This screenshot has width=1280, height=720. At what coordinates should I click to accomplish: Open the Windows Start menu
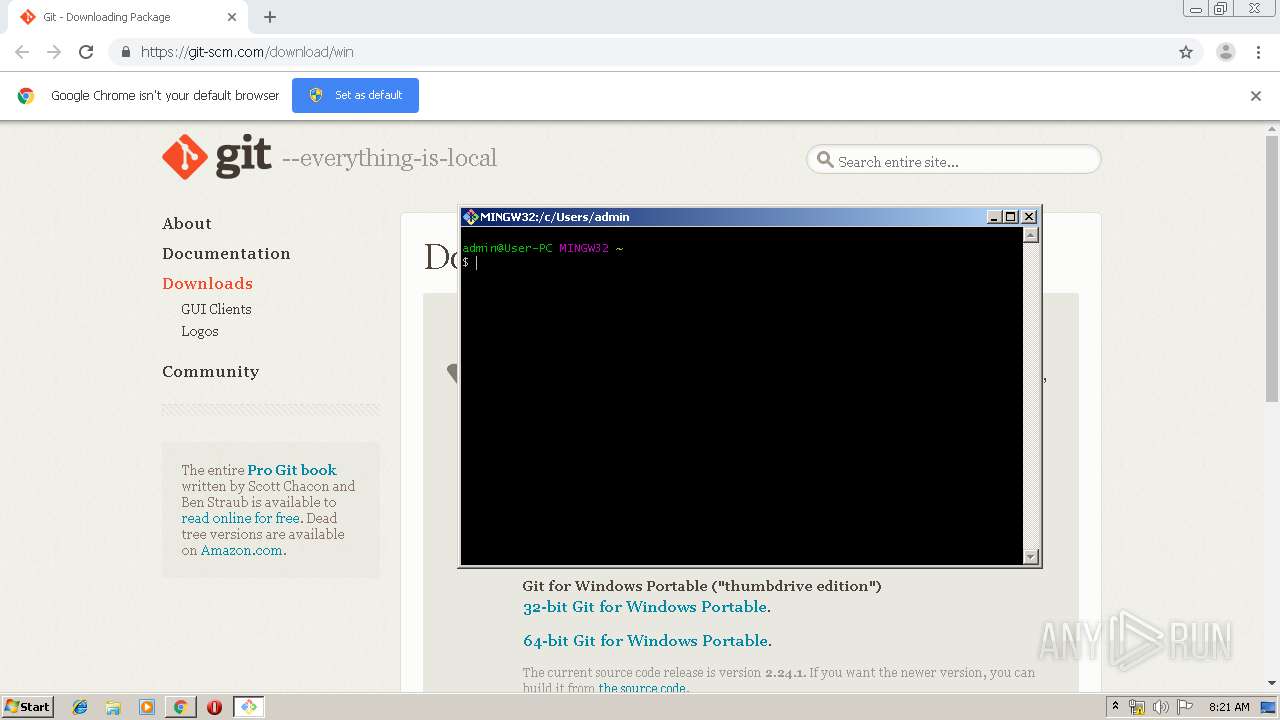28,707
